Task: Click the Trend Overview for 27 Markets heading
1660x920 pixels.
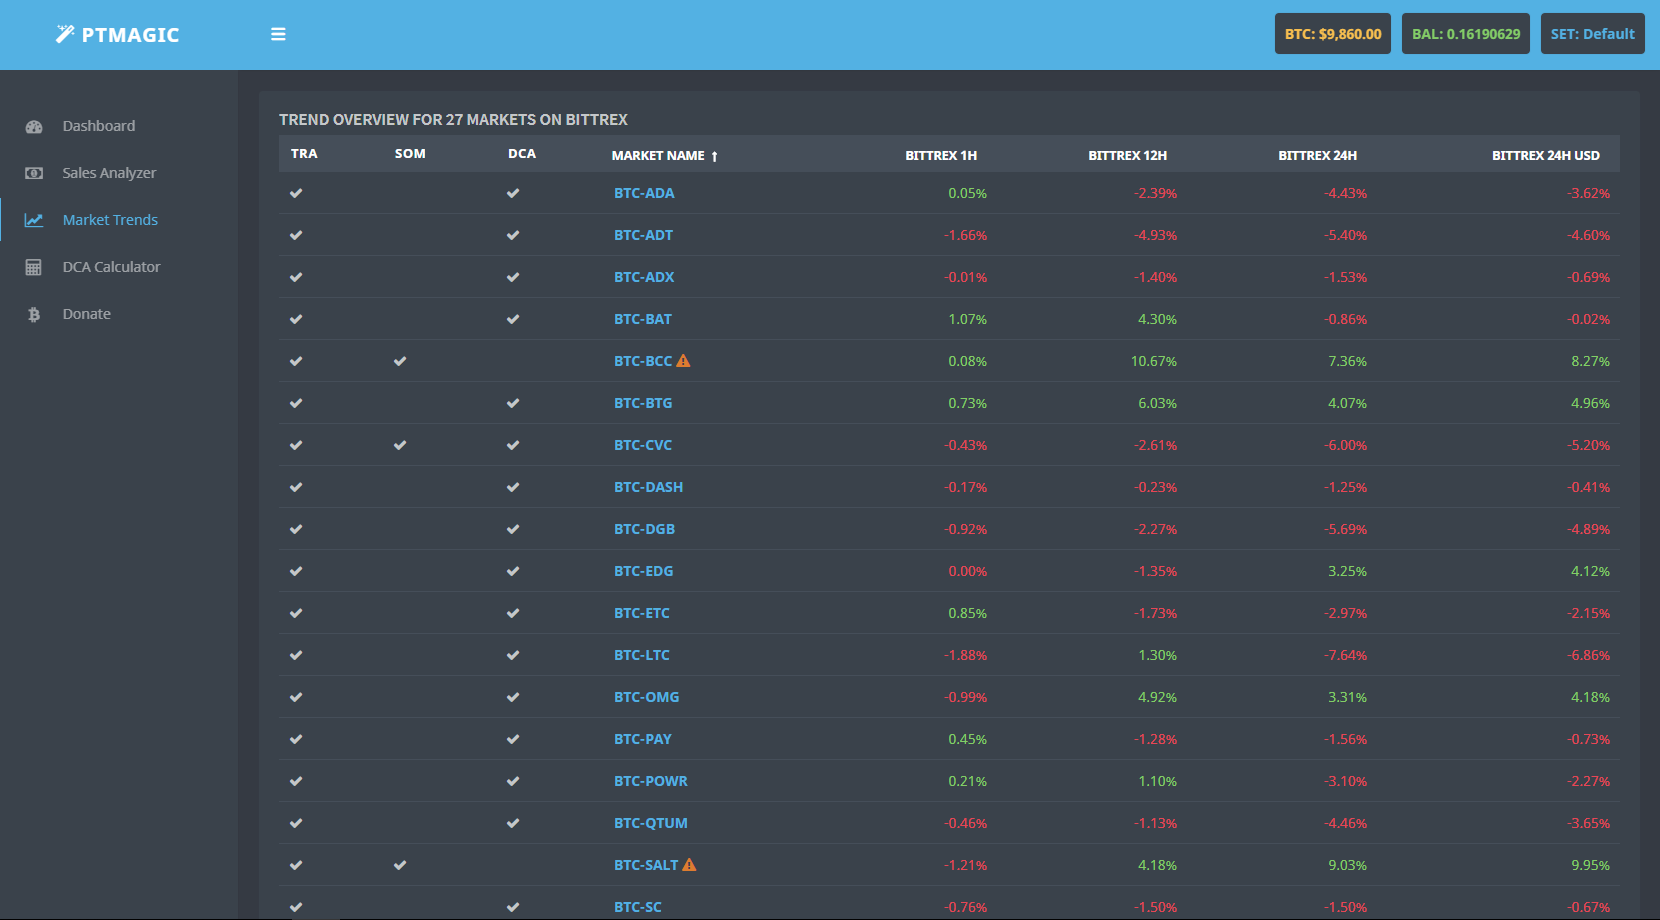Action: click(453, 120)
